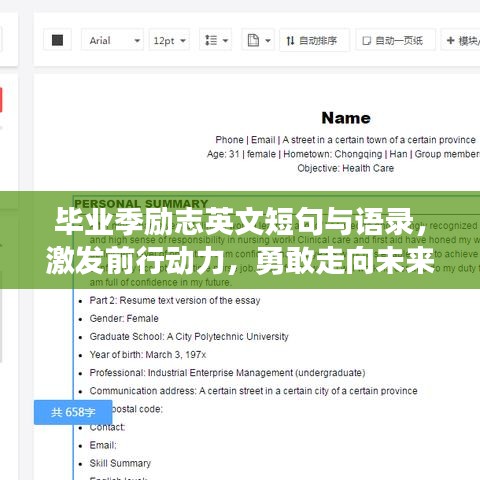
Task: Click the 模块 add module button
Action: pyautogui.click(x=461, y=40)
